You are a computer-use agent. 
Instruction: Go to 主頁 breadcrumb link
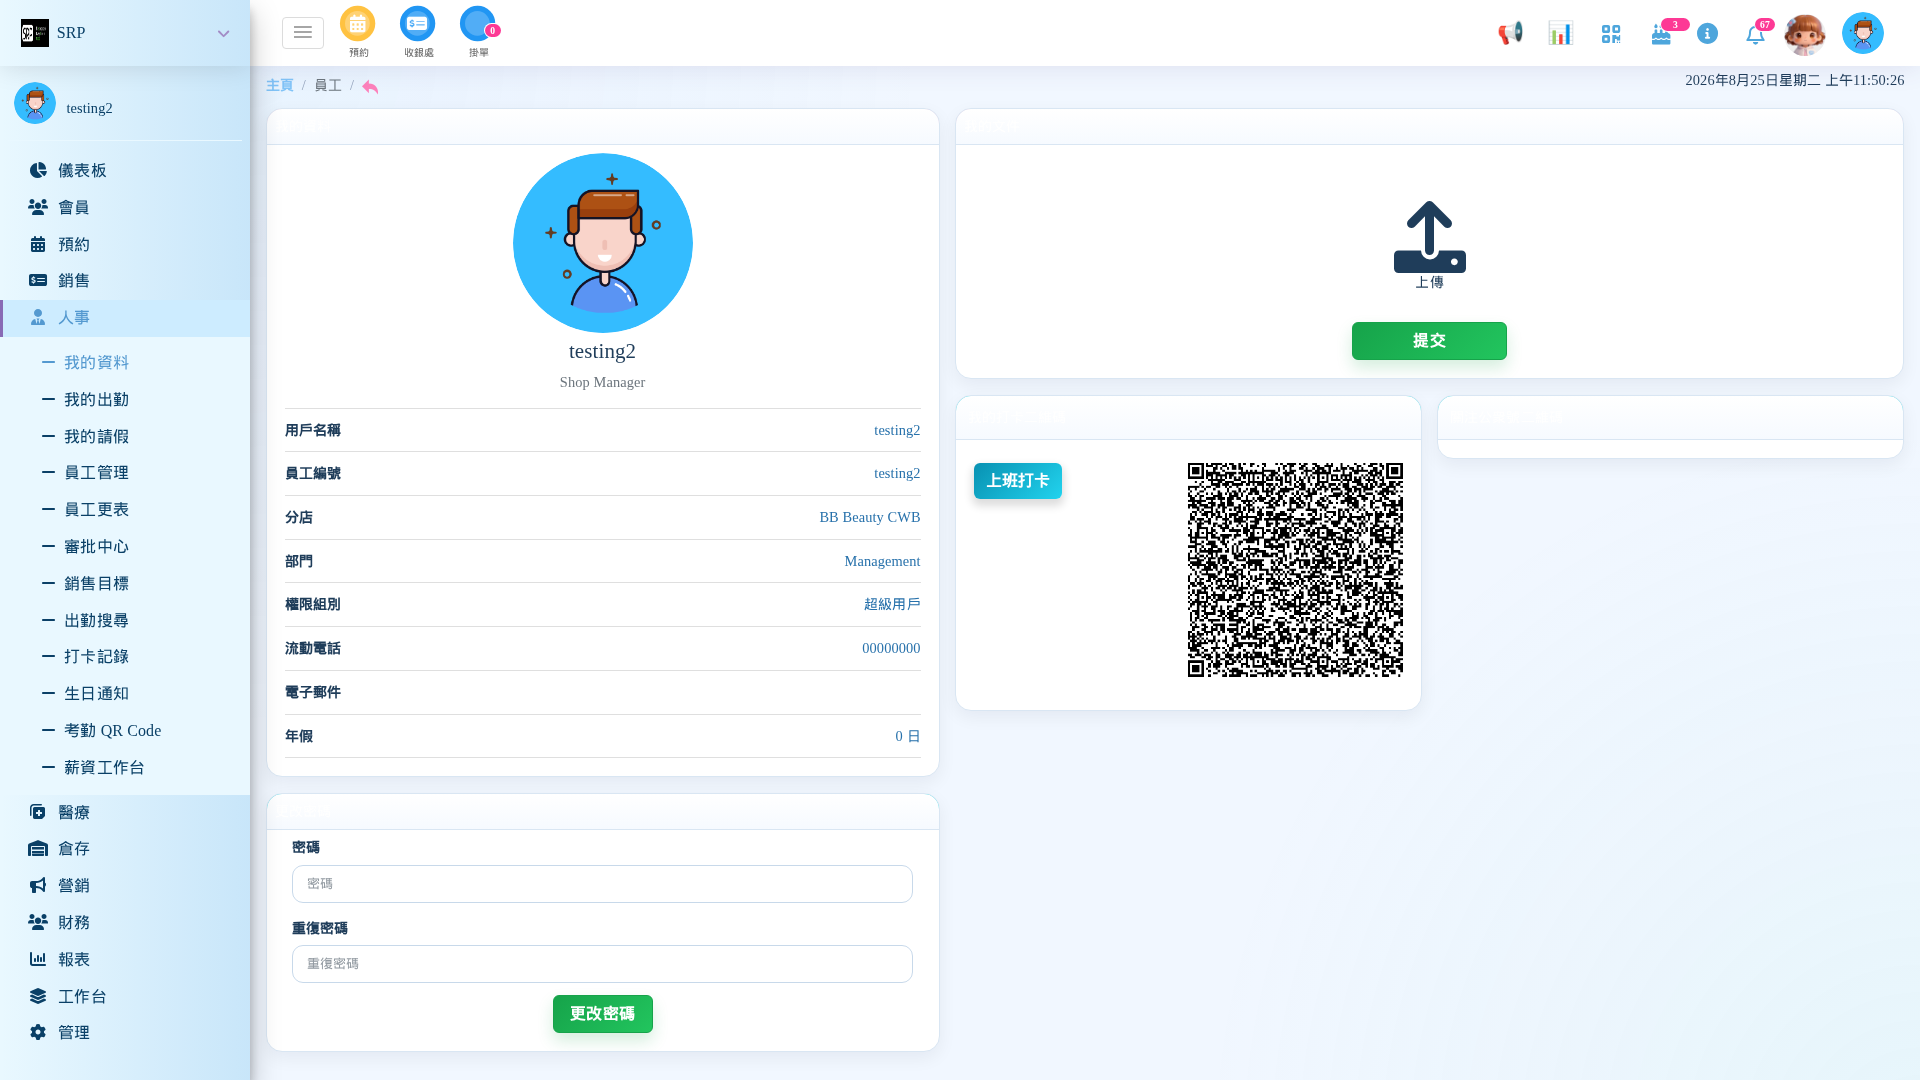point(280,86)
